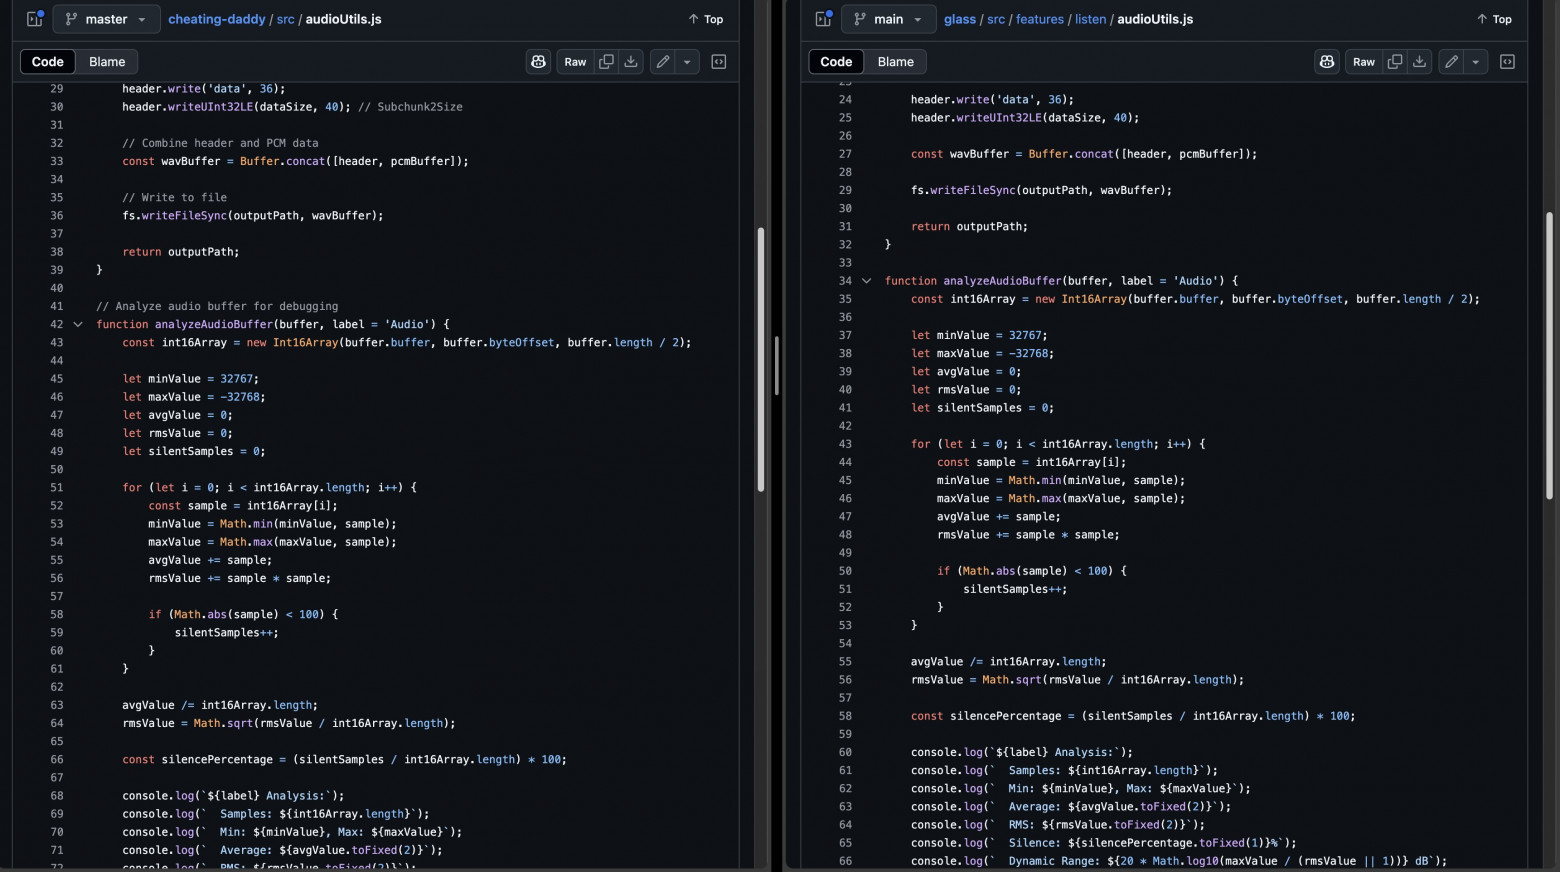Click 'Write to file' comment in left pane
The width and height of the screenshot is (1560, 872).
[x=175, y=197]
